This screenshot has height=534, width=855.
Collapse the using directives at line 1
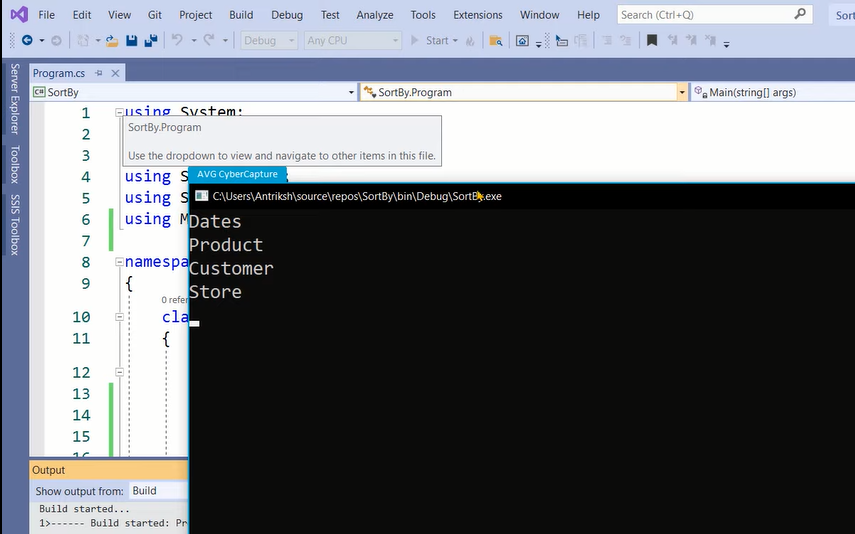(119, 112)
